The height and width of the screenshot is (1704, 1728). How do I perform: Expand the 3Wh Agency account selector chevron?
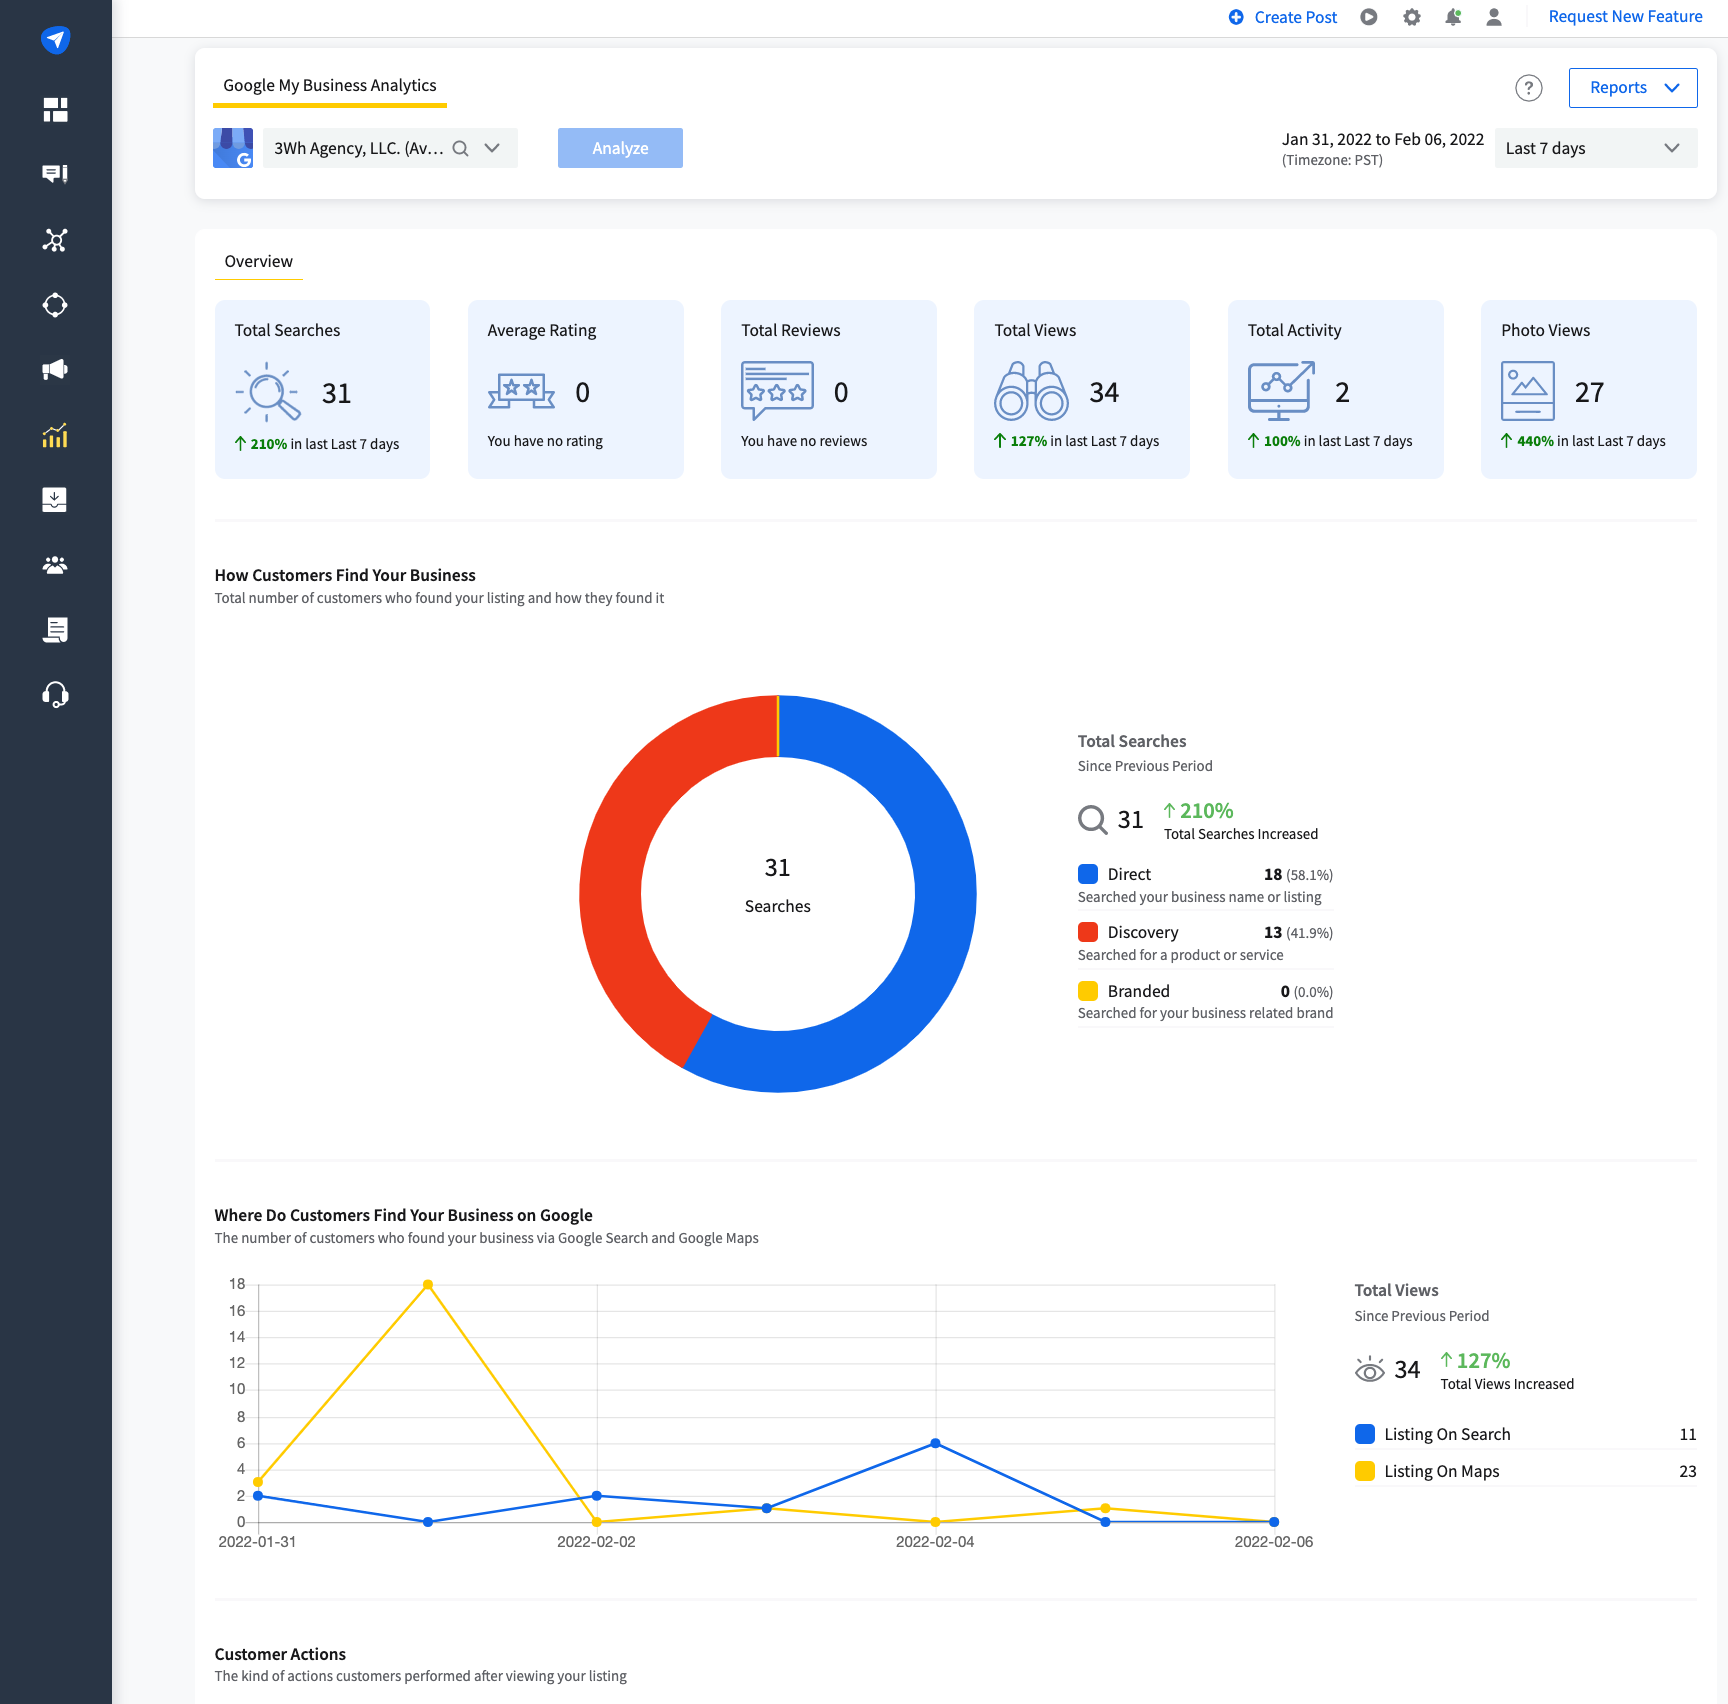492,148
